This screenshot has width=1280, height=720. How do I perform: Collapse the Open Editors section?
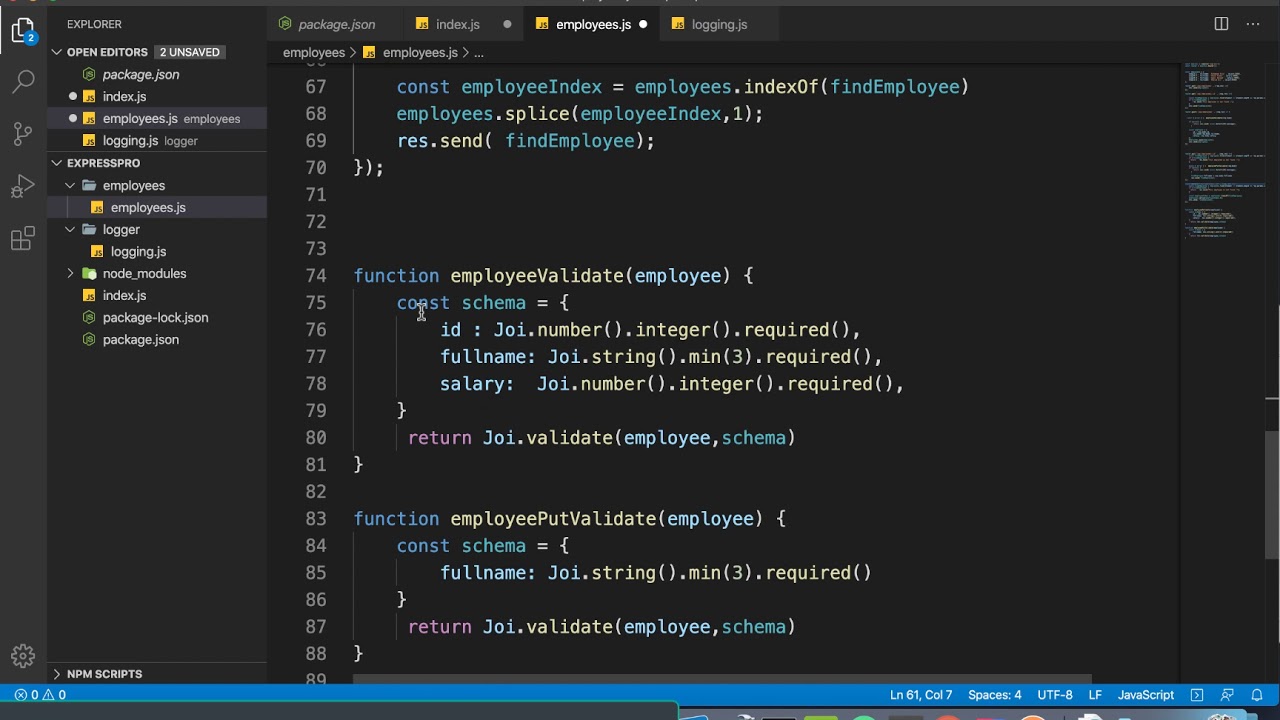pos(107,52)
